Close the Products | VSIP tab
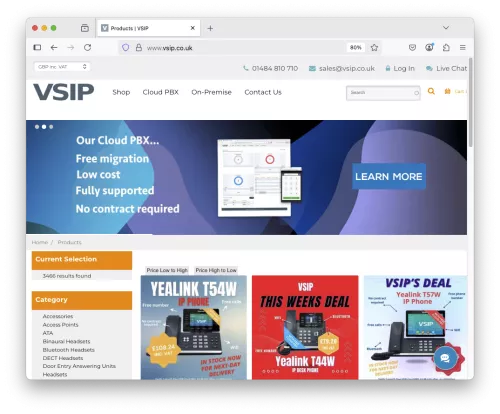The height and width of the screenshot is (414, 500). click(193, 28)
